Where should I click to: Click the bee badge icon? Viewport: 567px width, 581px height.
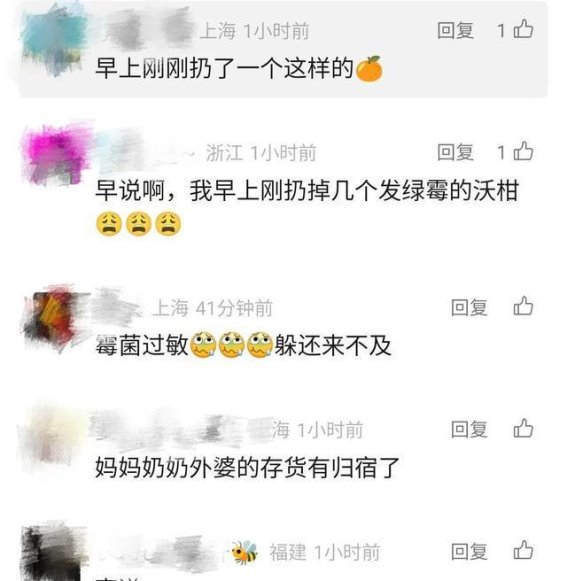[244, 552]
